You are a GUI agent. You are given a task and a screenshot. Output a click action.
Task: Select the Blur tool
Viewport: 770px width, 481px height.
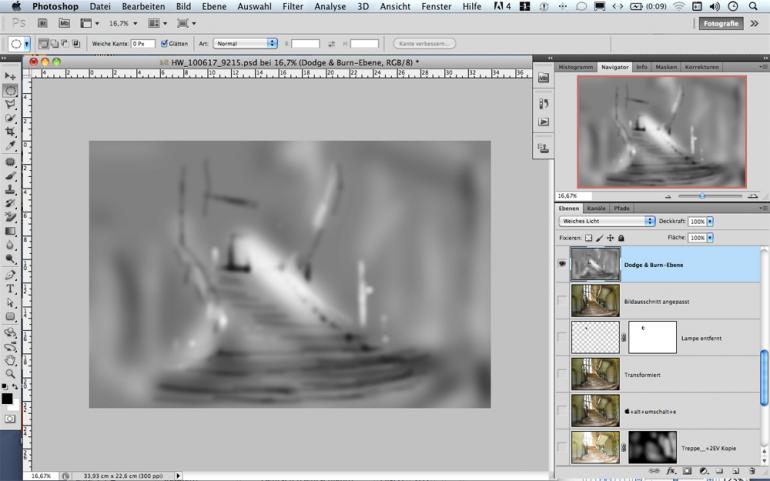click(10, 245)
